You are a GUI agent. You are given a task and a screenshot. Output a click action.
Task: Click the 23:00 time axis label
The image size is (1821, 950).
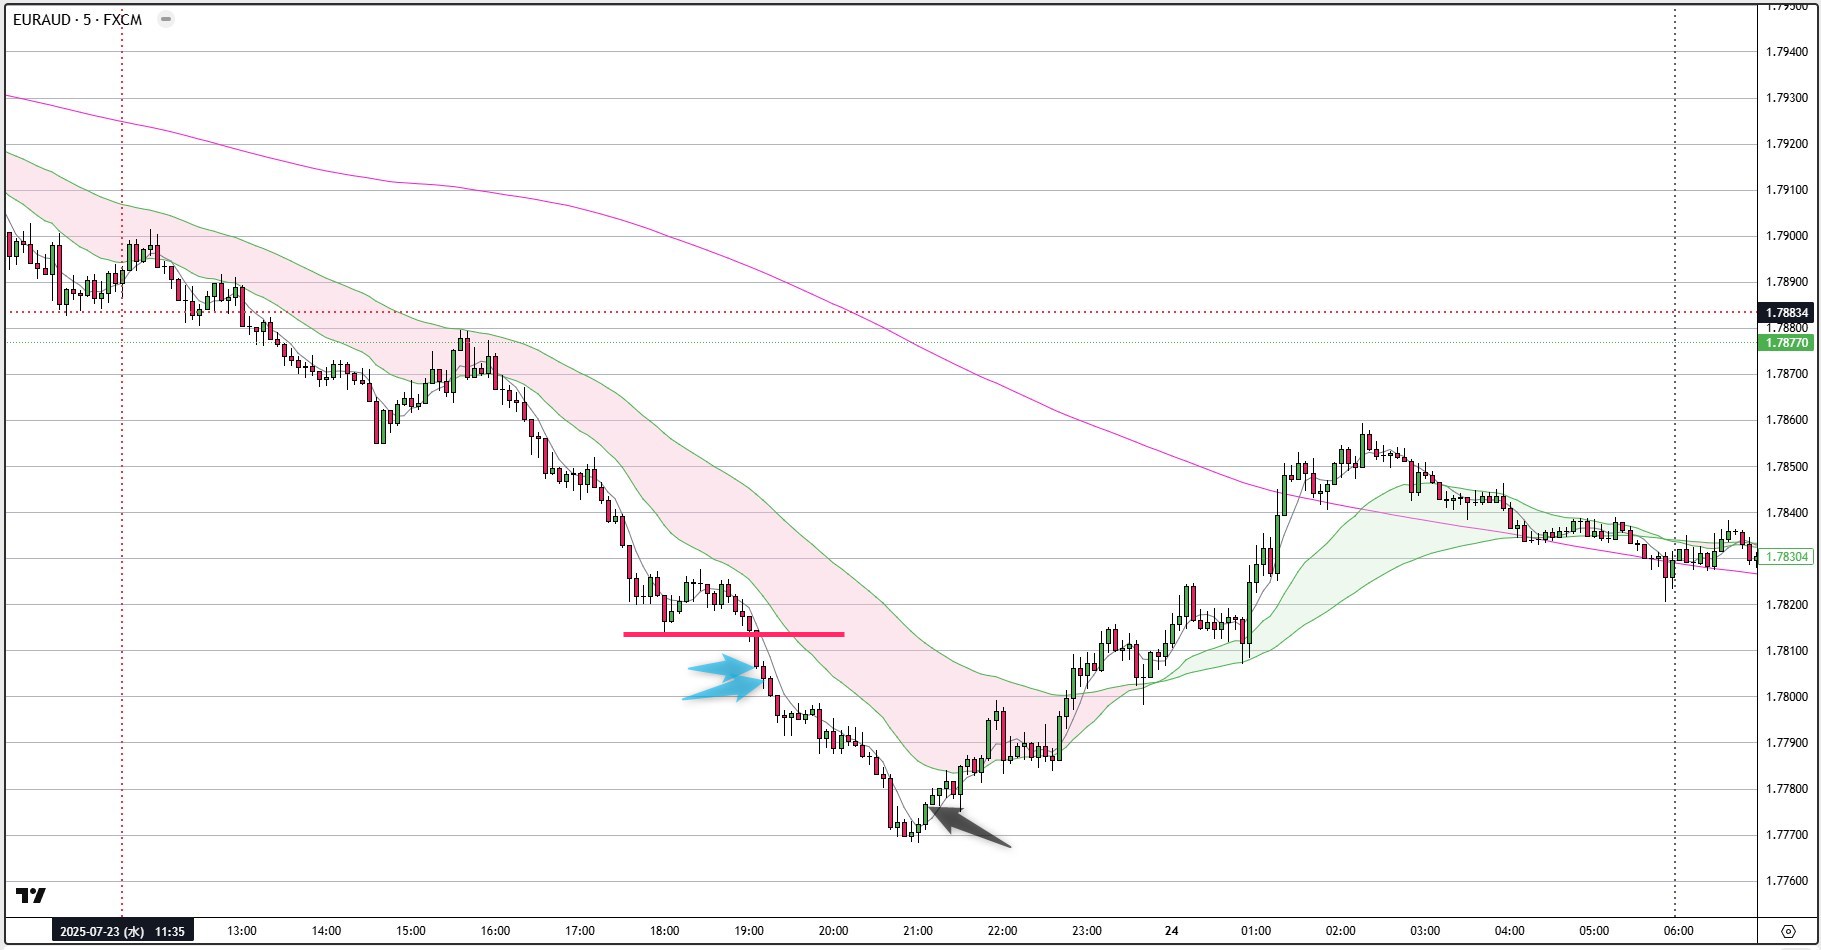(x=1087, y=931)
